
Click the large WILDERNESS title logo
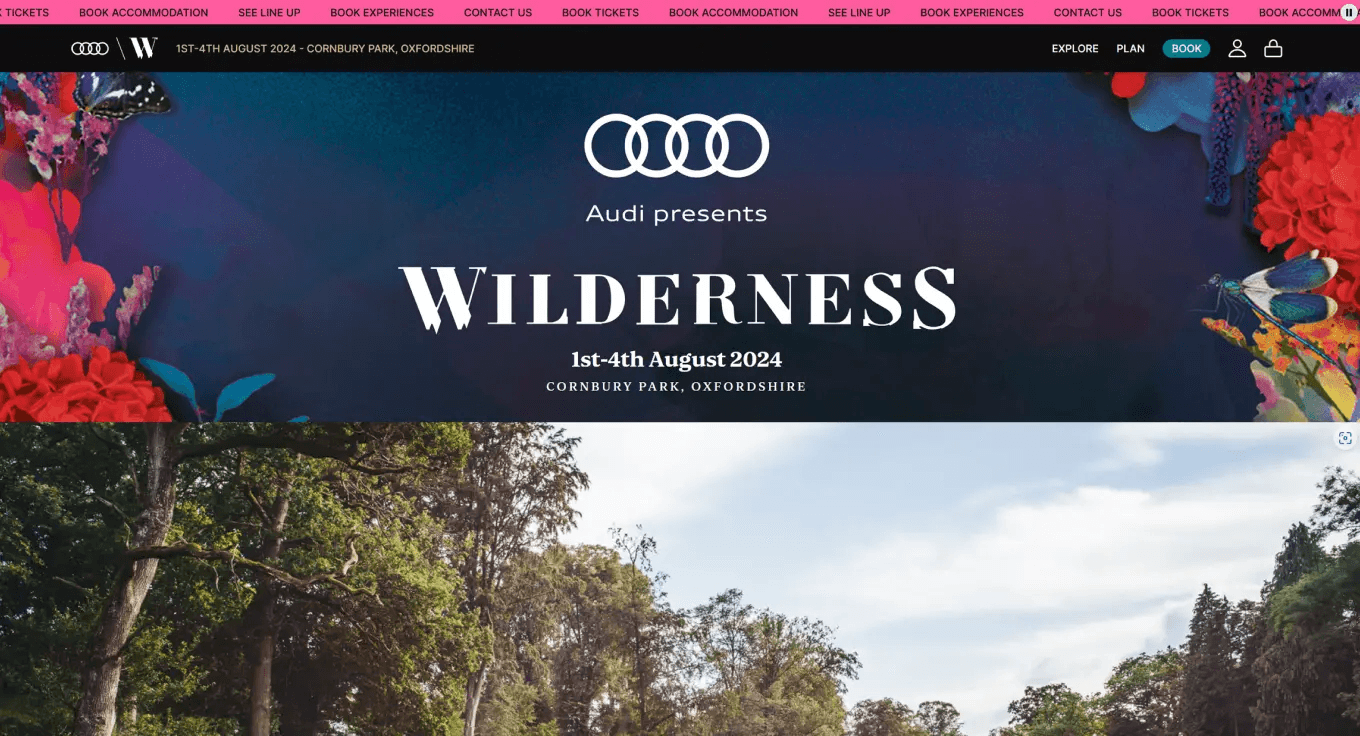(677, 298)
